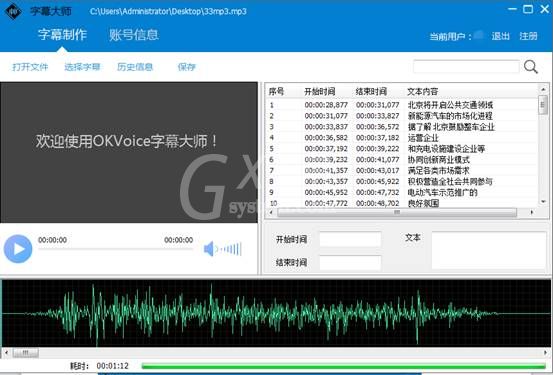Click the speaker volume icon
The width and height of the screenshot is (553, 375).
[x=209, y=249]
